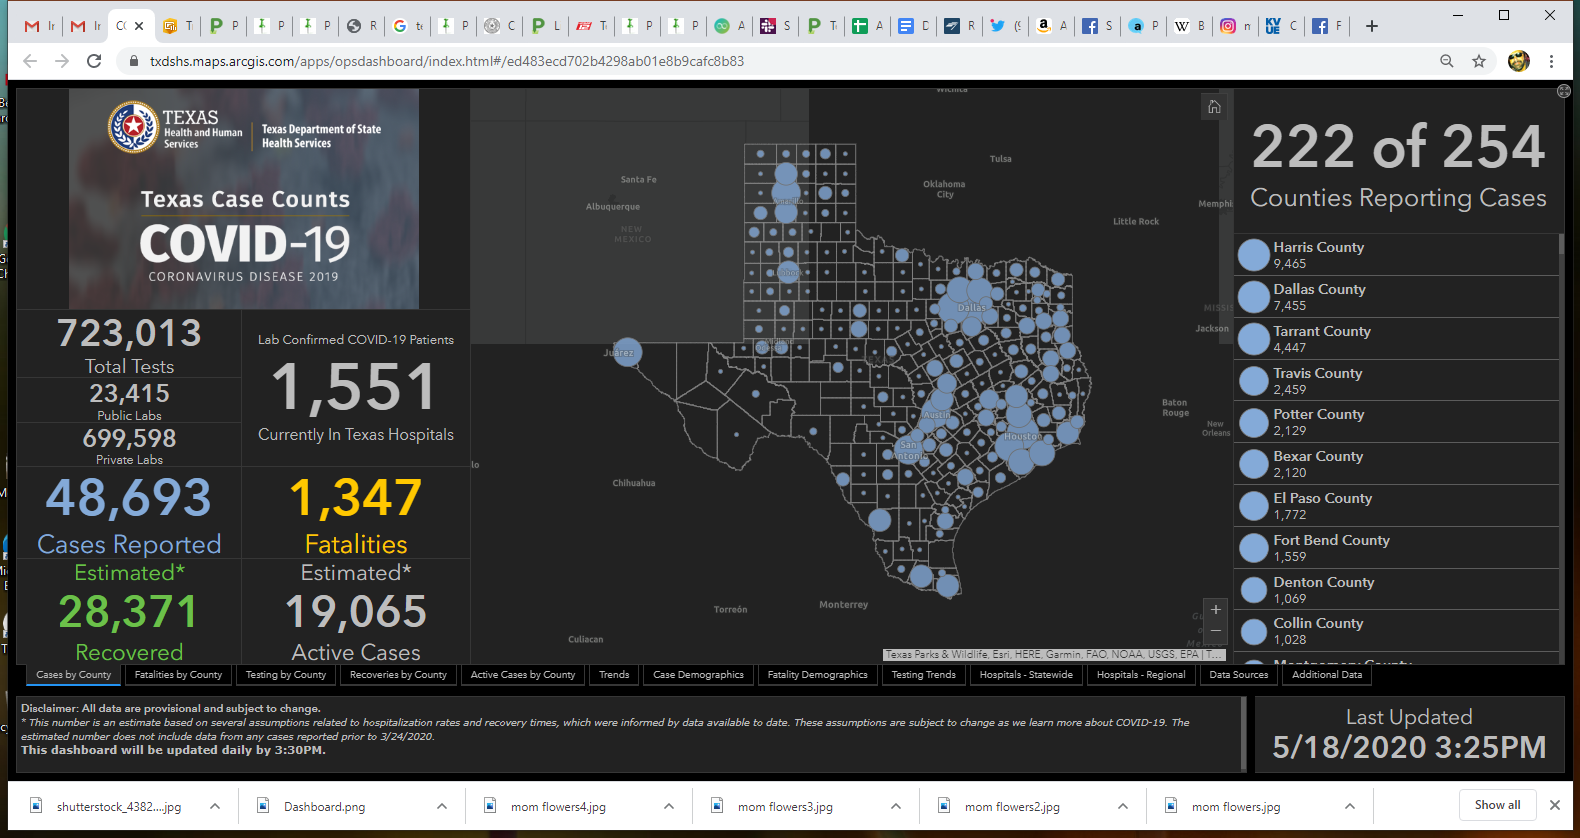Go back to the previous page
1580x838 pixels.
coord(30,61)
